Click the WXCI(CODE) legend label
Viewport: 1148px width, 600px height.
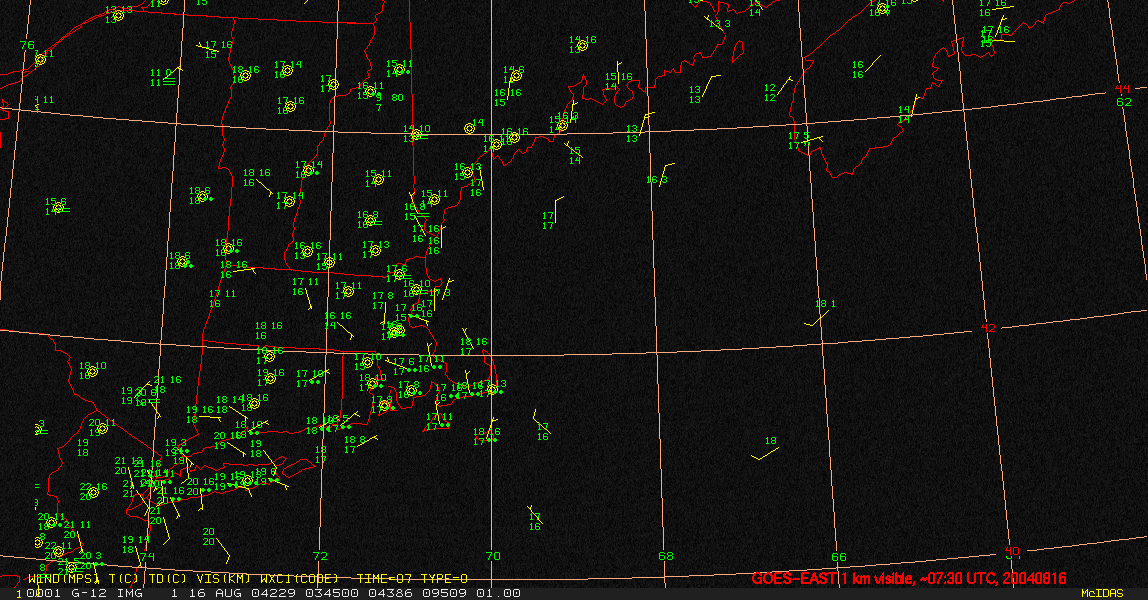(299, 579)
